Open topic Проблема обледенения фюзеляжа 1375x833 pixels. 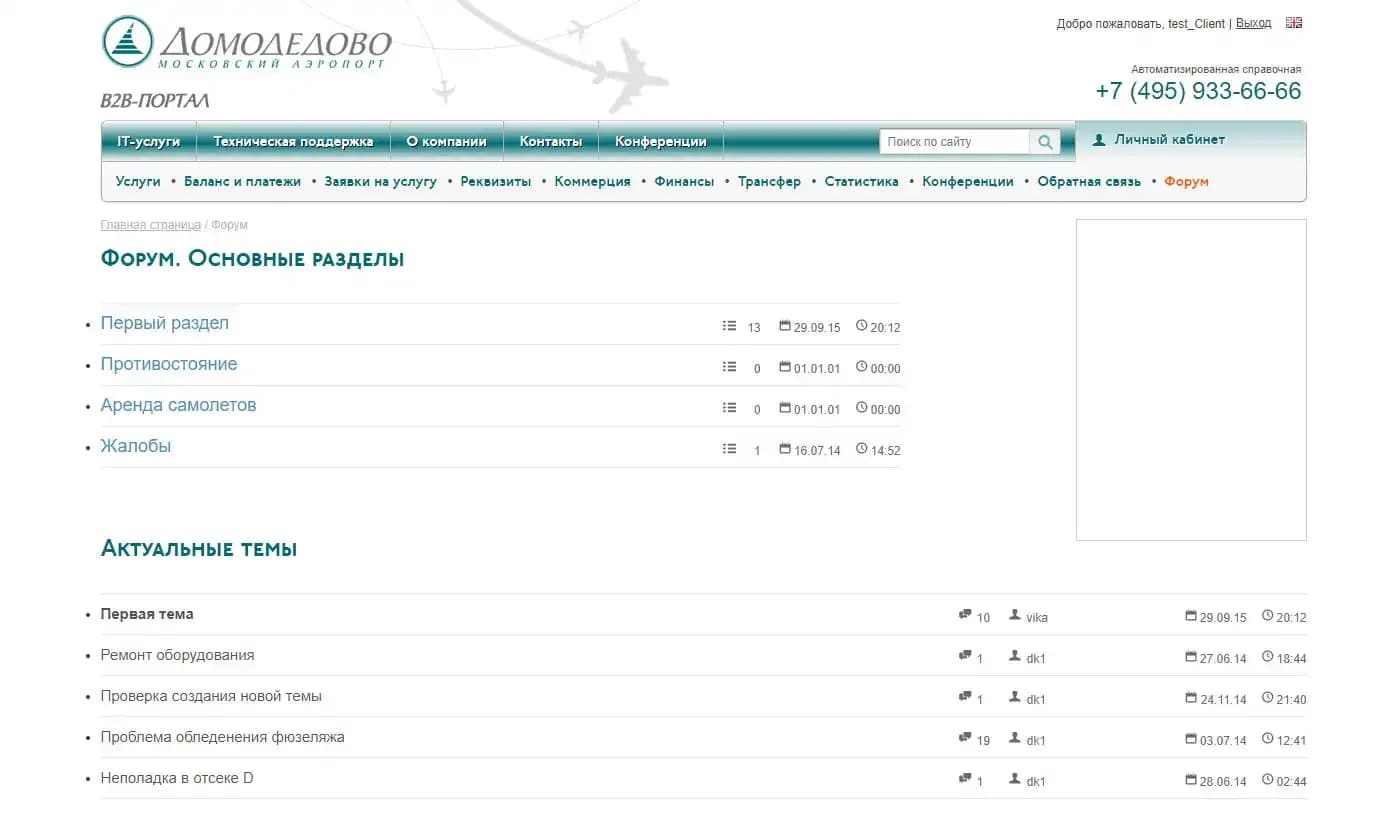pos(222,737)
